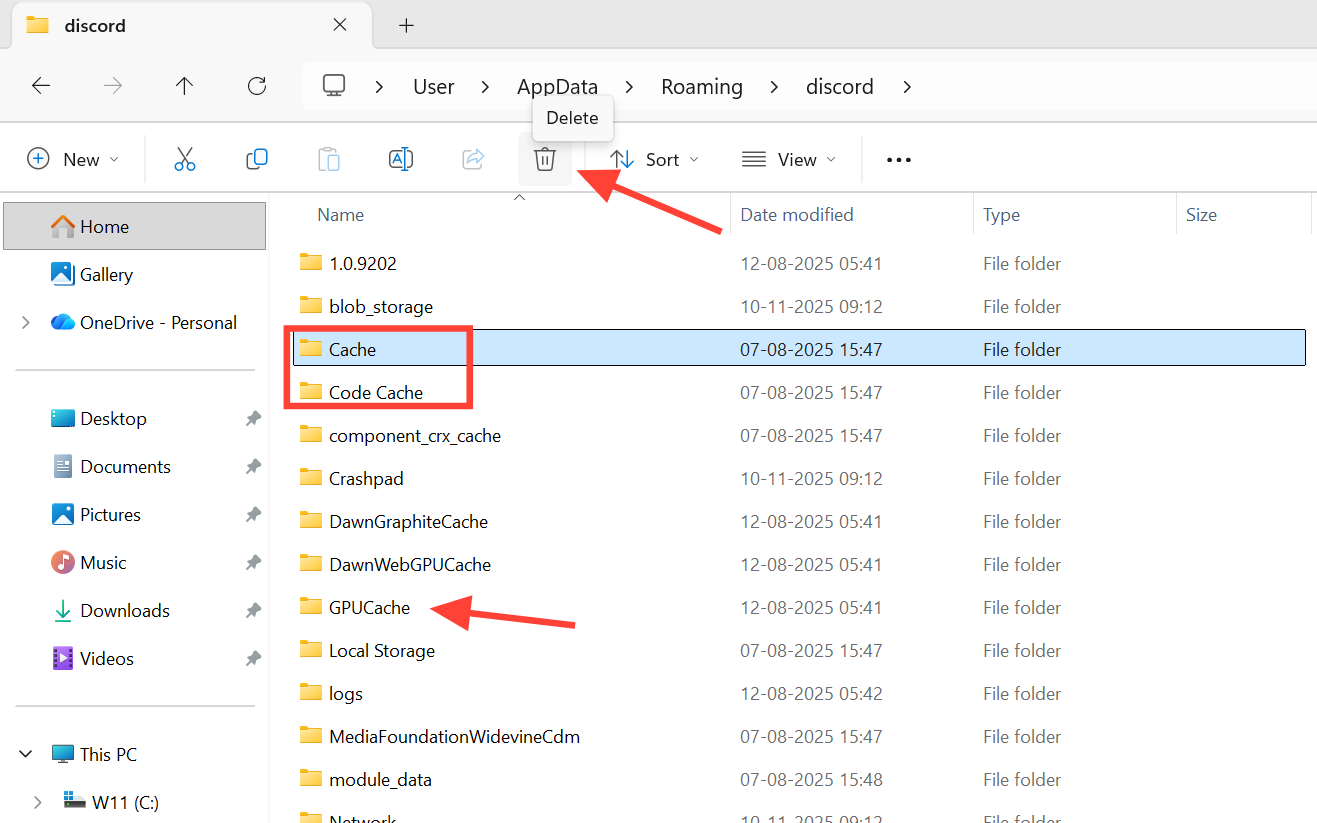Click Roaming in the address path
The image size is (1317, 823).
(x=702, y=87)
